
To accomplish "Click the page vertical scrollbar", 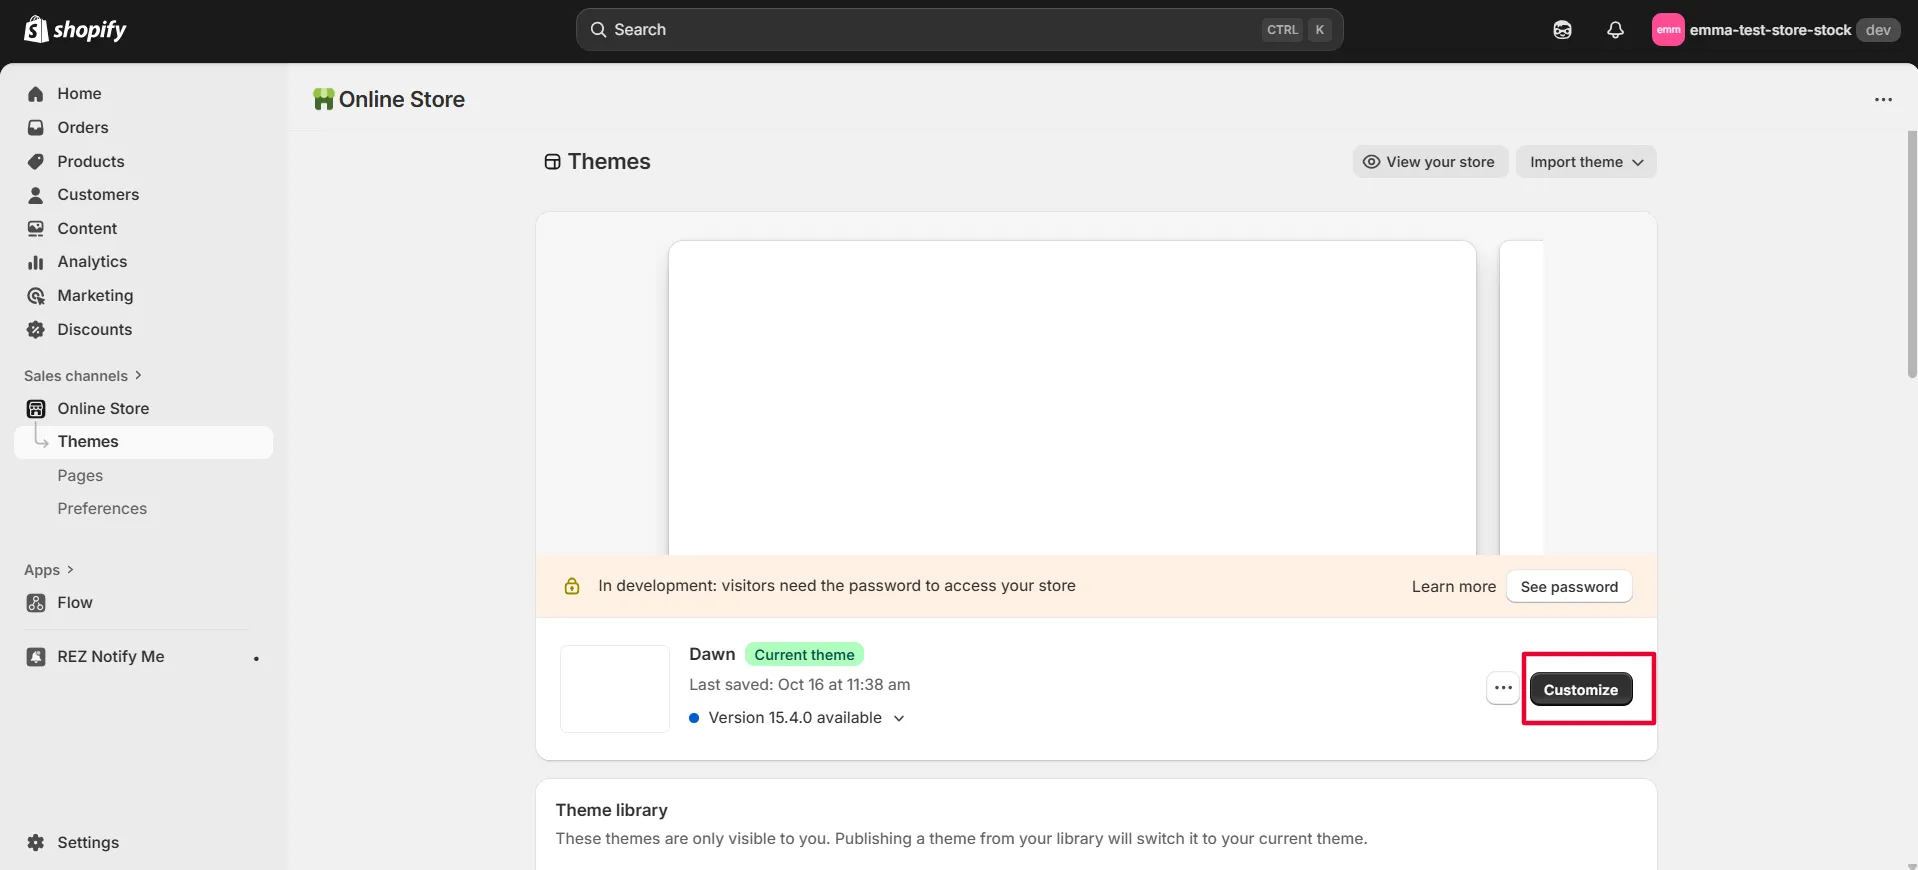I will click(x=1912, y=255).
